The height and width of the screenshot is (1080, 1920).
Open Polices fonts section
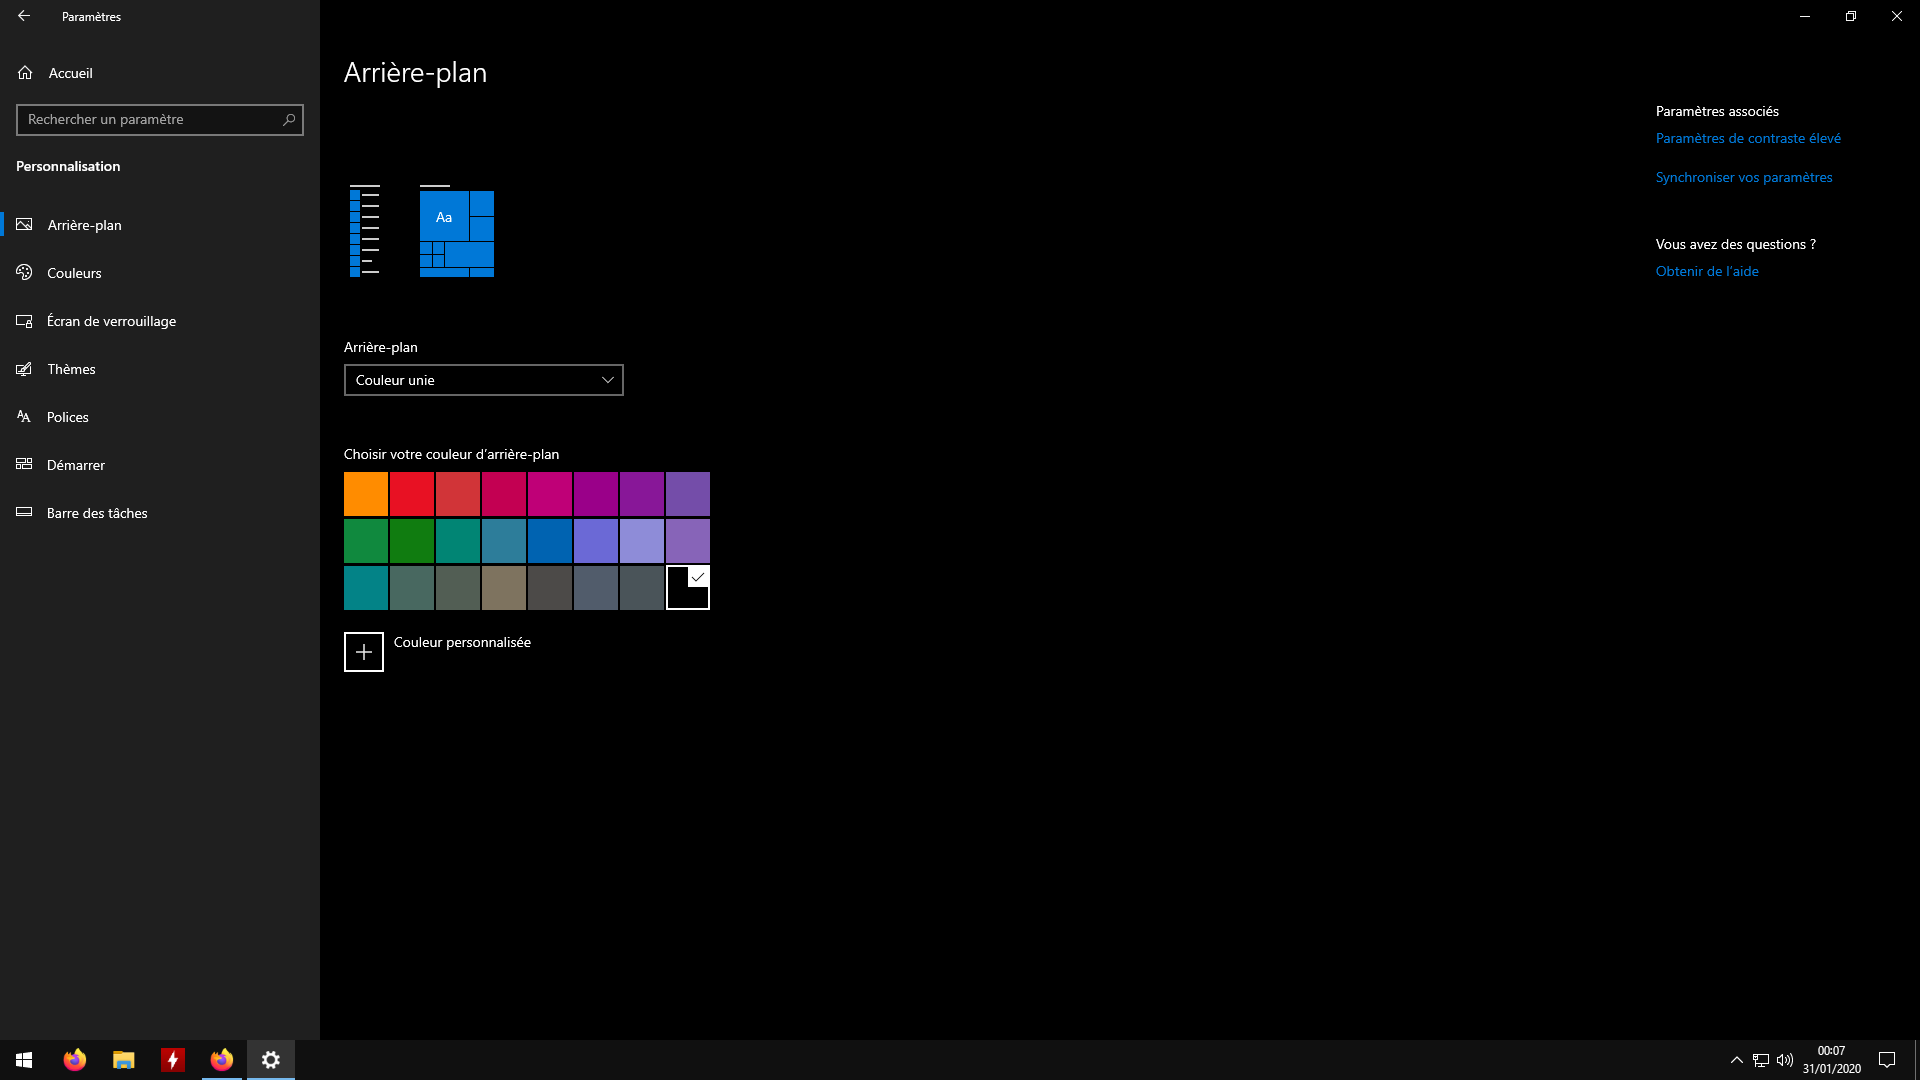pos(67,417)
